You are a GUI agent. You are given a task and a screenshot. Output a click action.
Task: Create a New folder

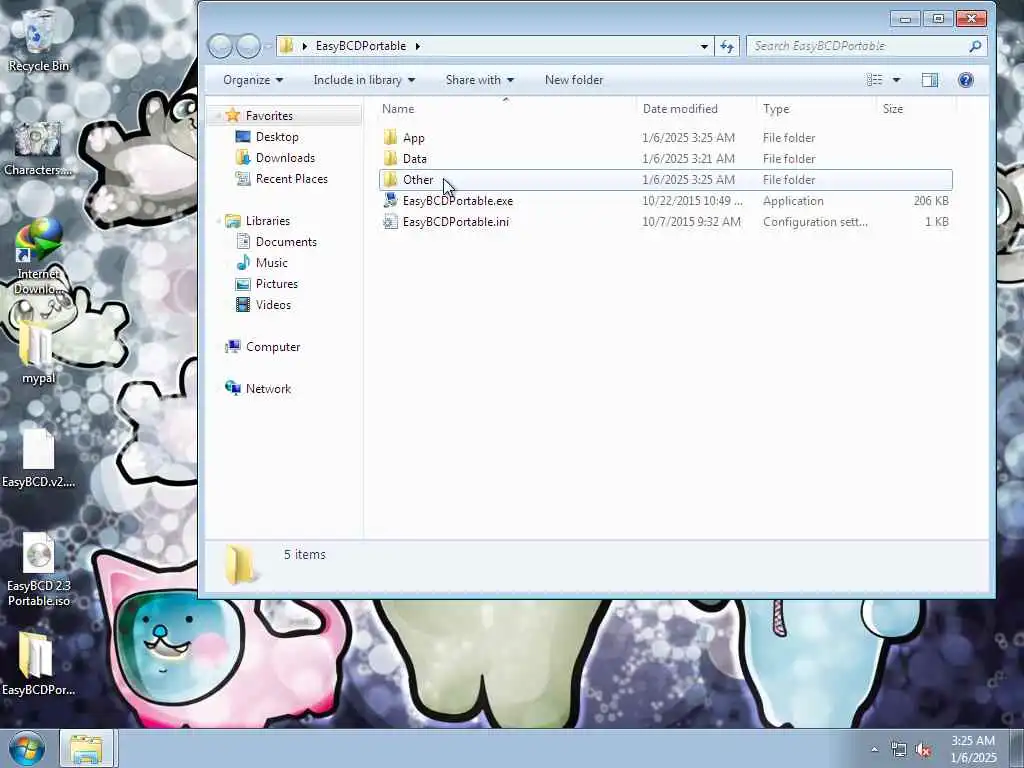click(574, 80)
